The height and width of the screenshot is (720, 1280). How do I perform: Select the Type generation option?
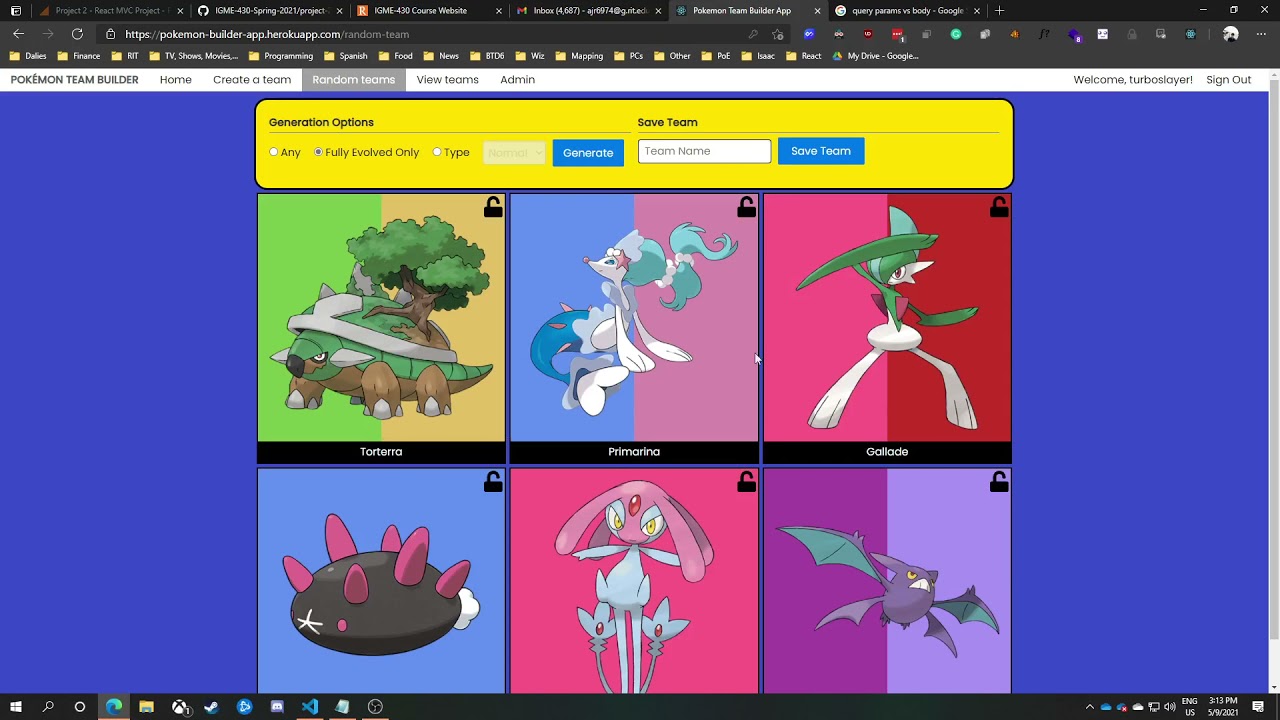point(437,152)
